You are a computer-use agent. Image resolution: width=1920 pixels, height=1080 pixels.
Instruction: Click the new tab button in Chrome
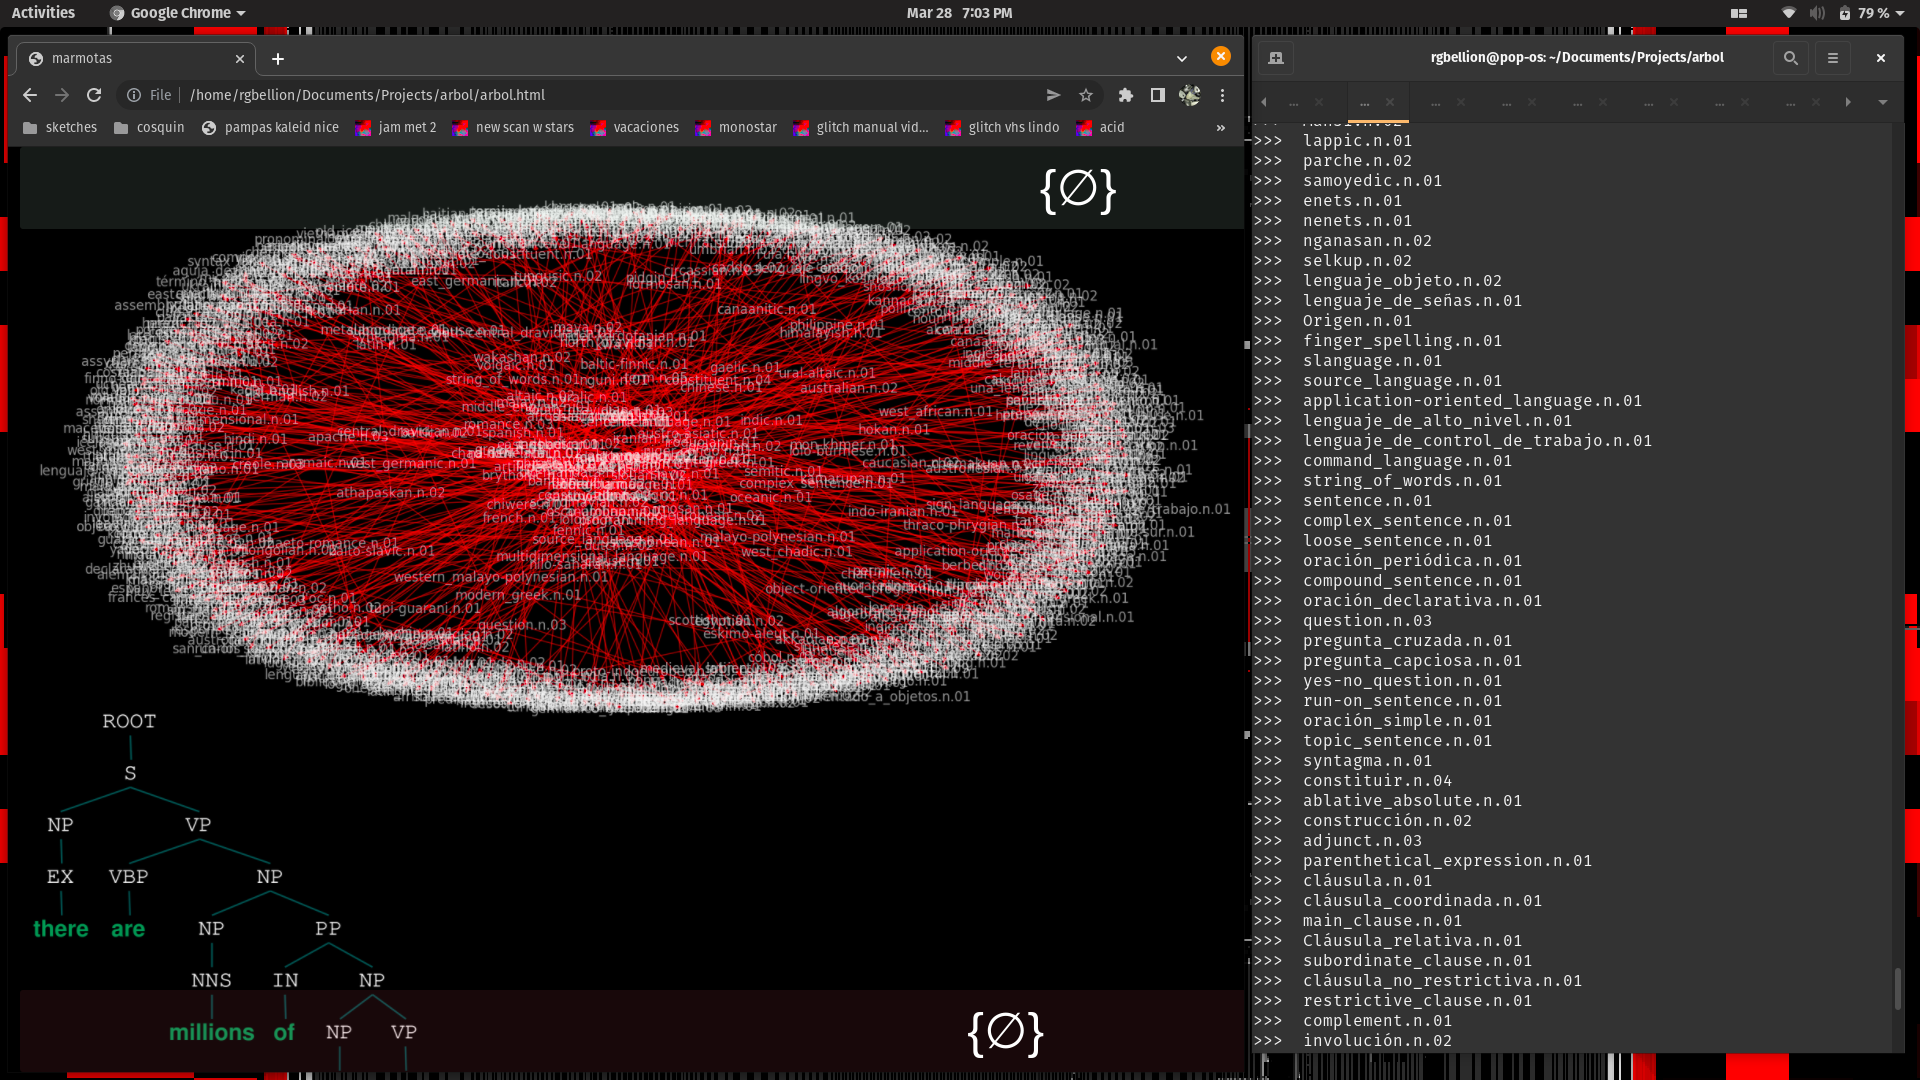pyautogui.click(x=277, y=58)
